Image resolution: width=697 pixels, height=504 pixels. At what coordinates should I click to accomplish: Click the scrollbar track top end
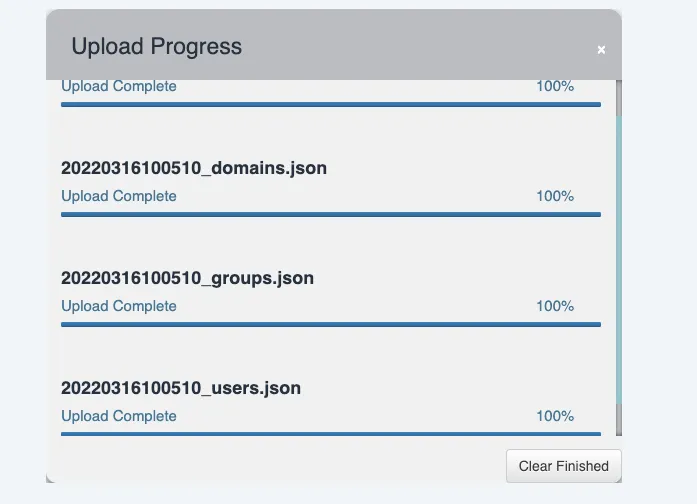pos(618,97)
